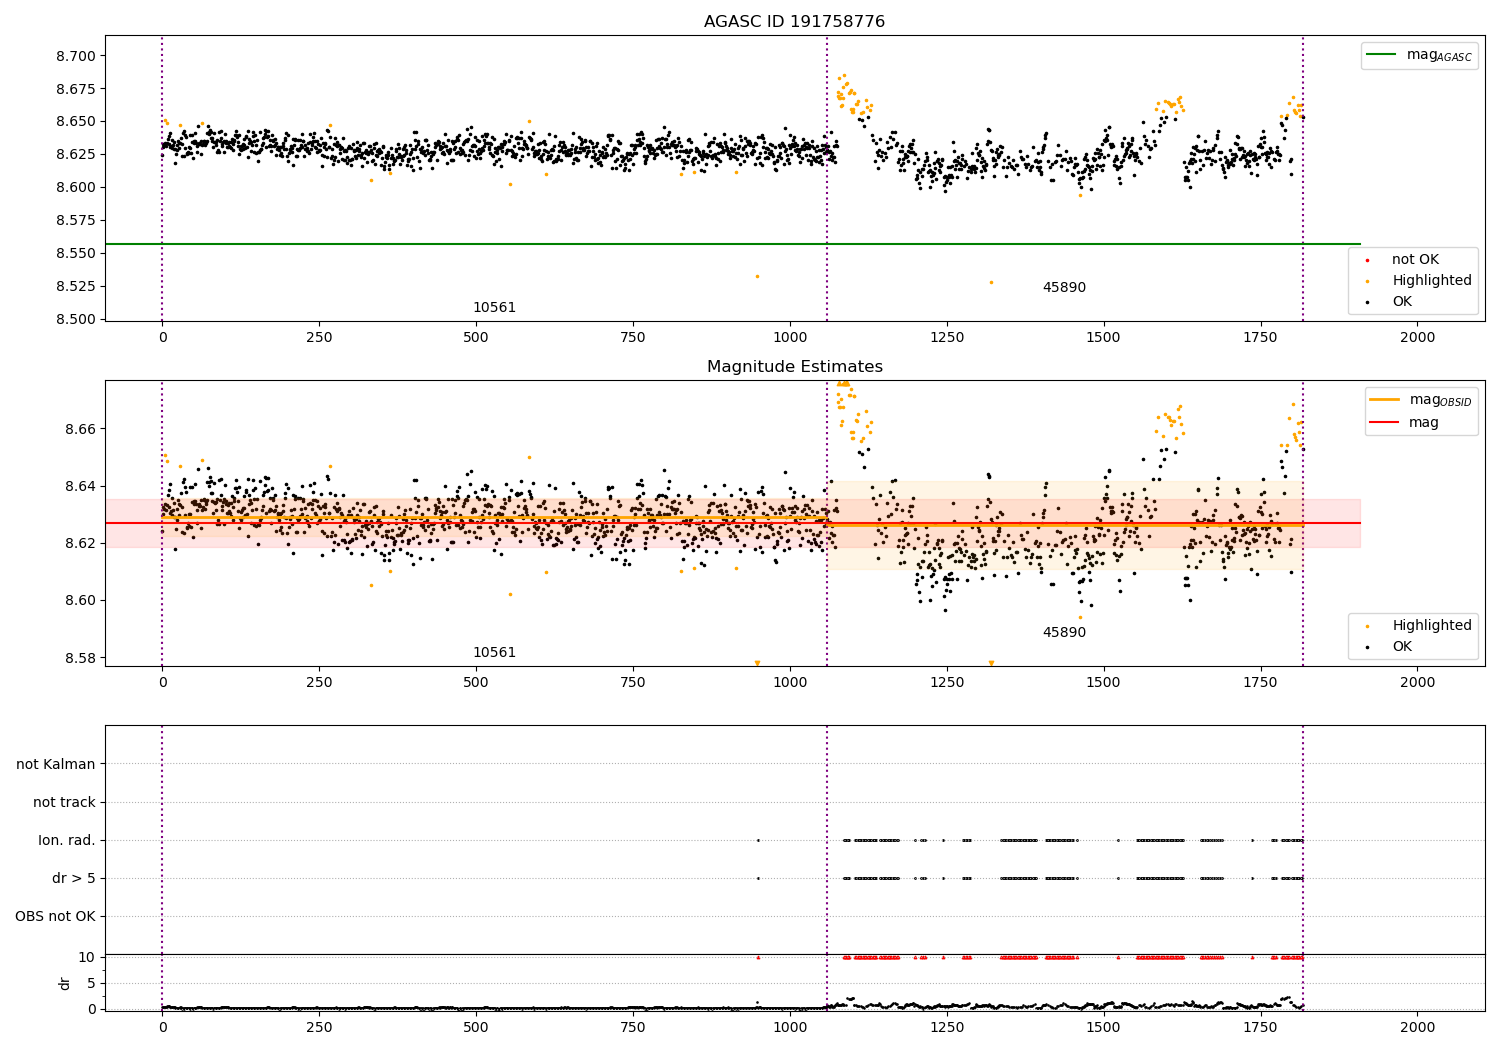Click the 1250 x-axis tick under the top plot
Image resolution: width=1500 pixels, height=1050 pixels.
point(946,337)
